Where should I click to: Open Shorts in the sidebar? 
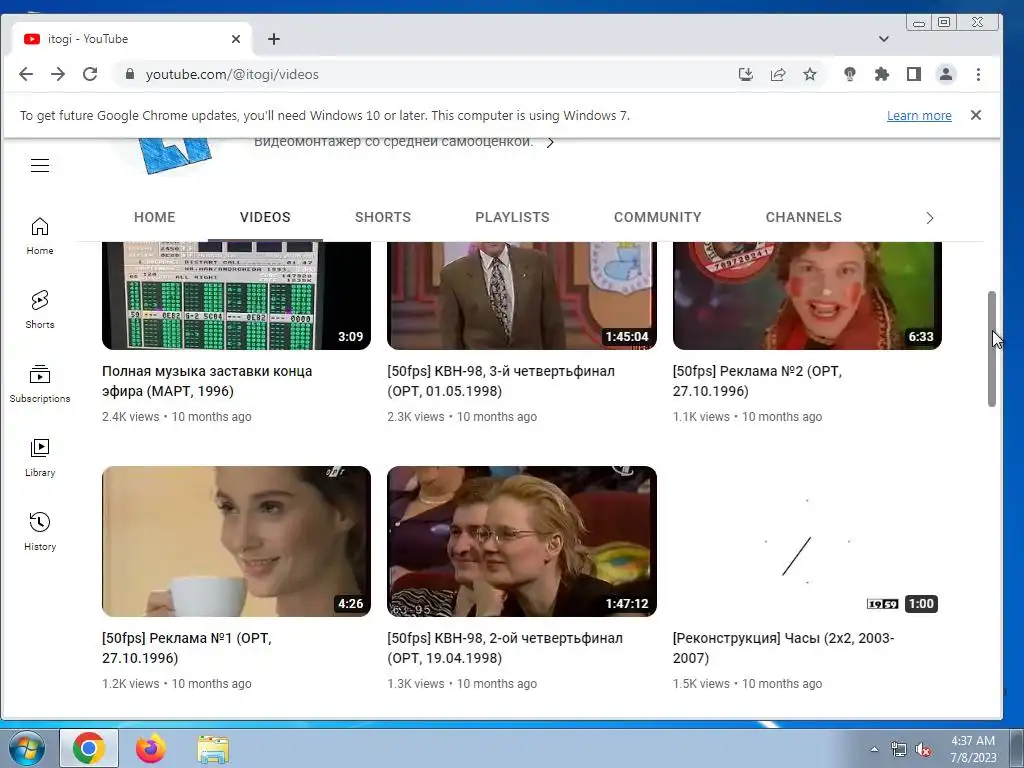click(x=40, y=310)
